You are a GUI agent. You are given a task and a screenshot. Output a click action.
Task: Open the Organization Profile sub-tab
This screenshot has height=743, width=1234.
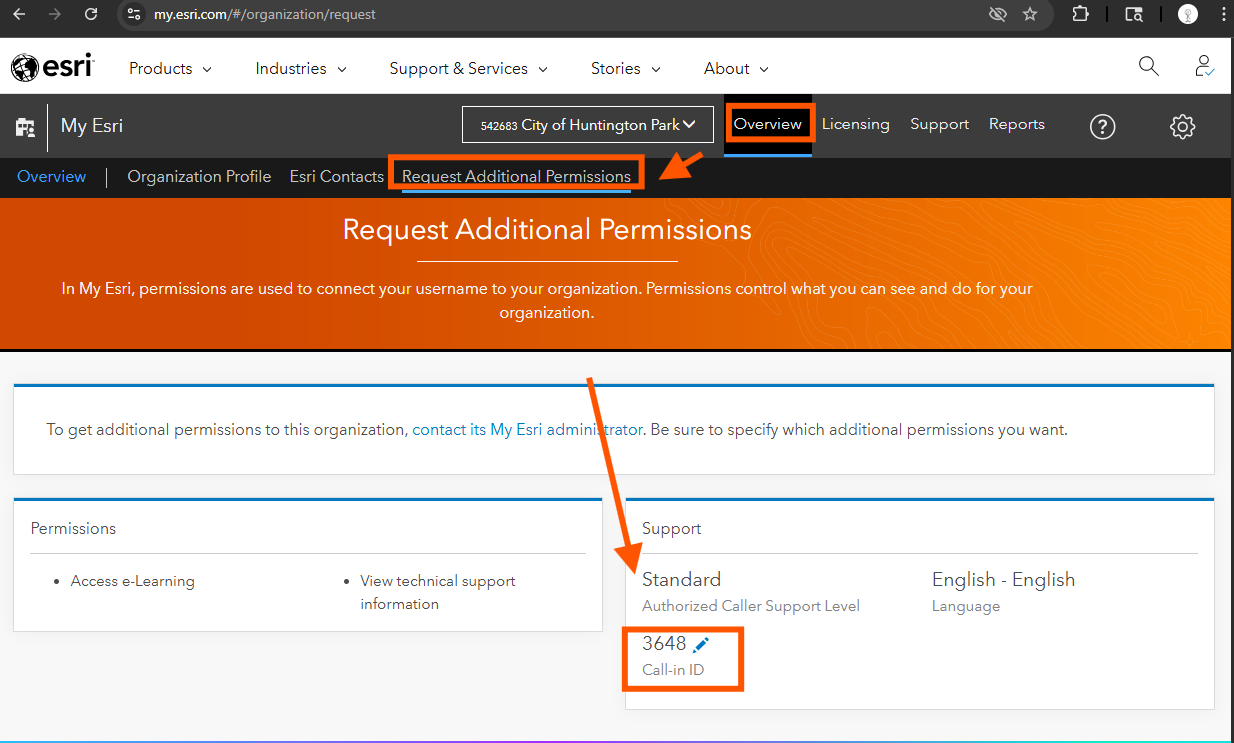[199, 176]
